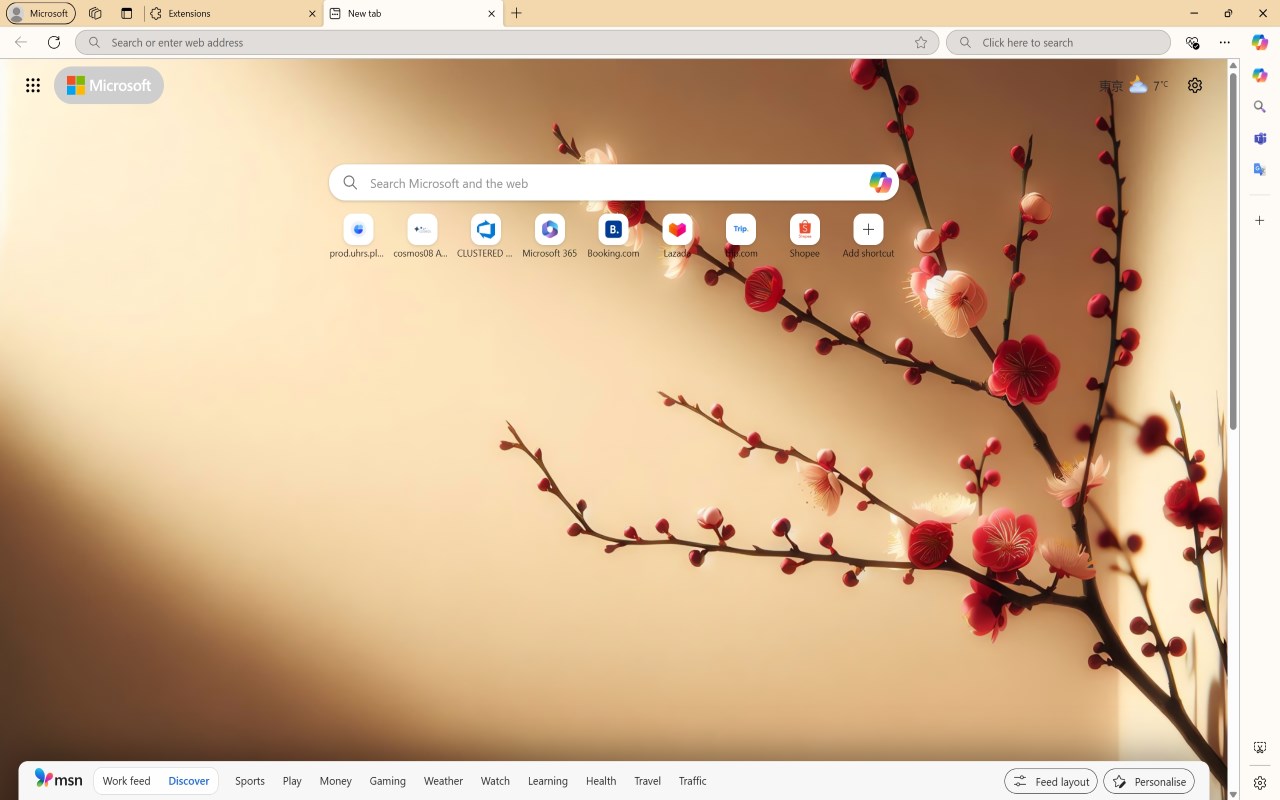The image size is (1280, 800).
Task: Open the Gaming feed category
Action: (387, 781)
